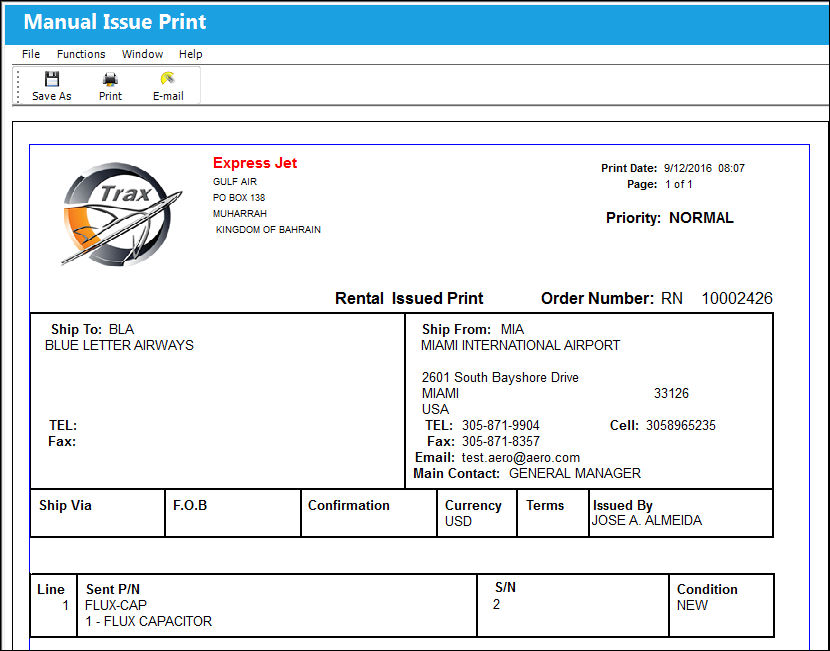
Task: Click the Express Jet company name
Action: [x=255, y=163]
